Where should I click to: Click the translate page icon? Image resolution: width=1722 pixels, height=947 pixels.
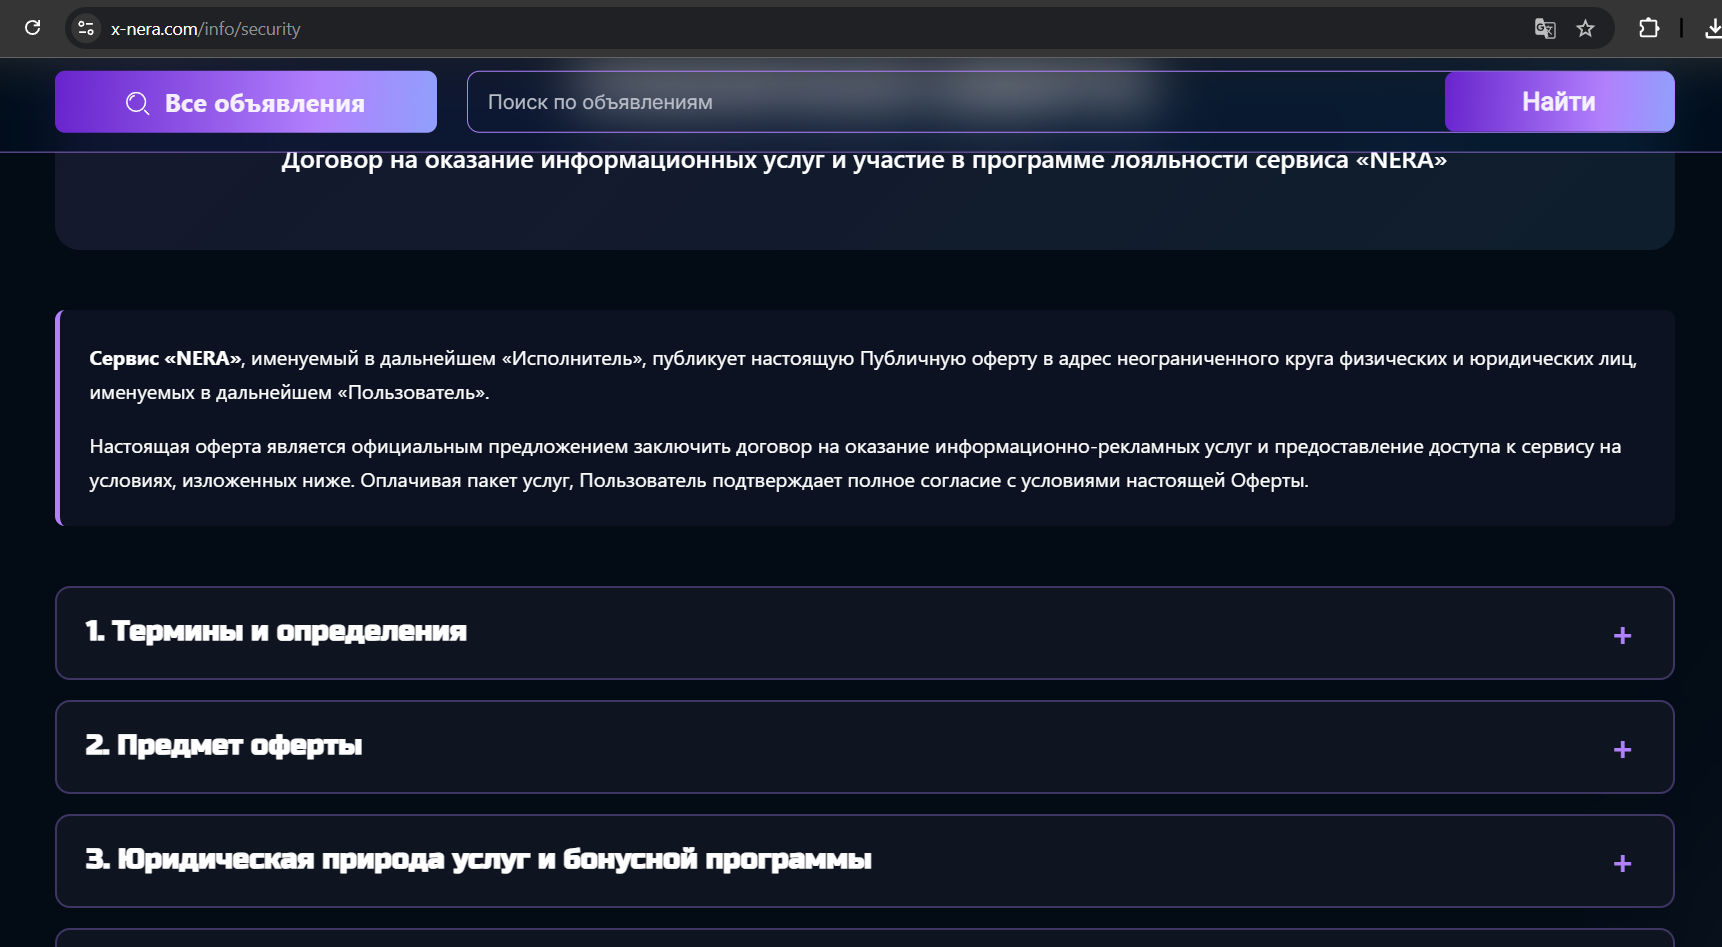pyautogui.click(x=1545, y=29)
